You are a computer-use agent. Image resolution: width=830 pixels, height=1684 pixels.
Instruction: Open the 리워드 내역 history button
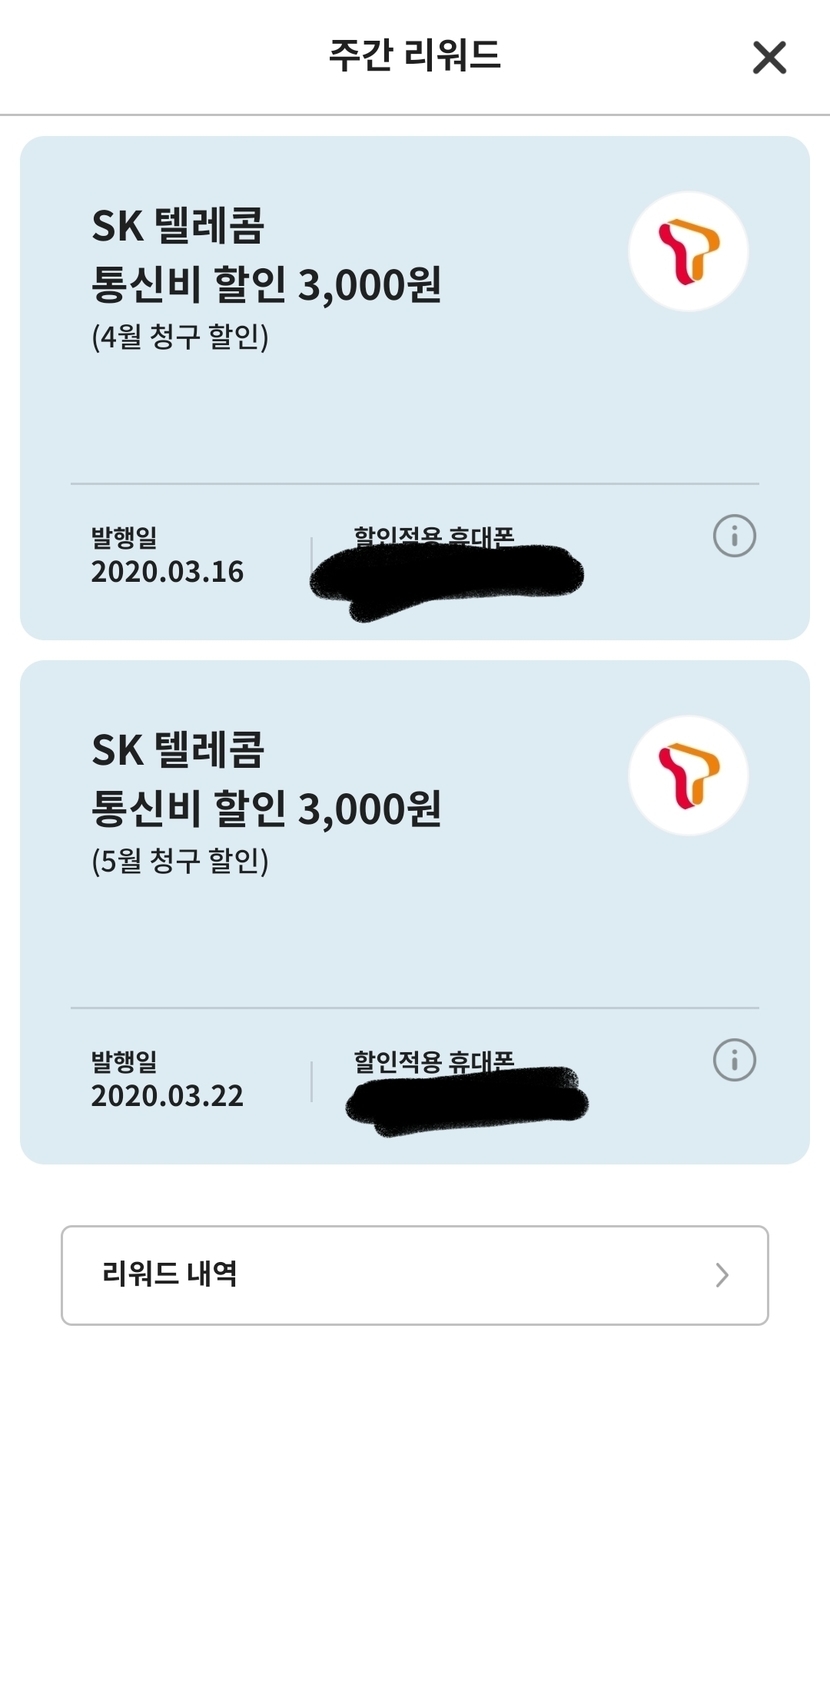414,1275
